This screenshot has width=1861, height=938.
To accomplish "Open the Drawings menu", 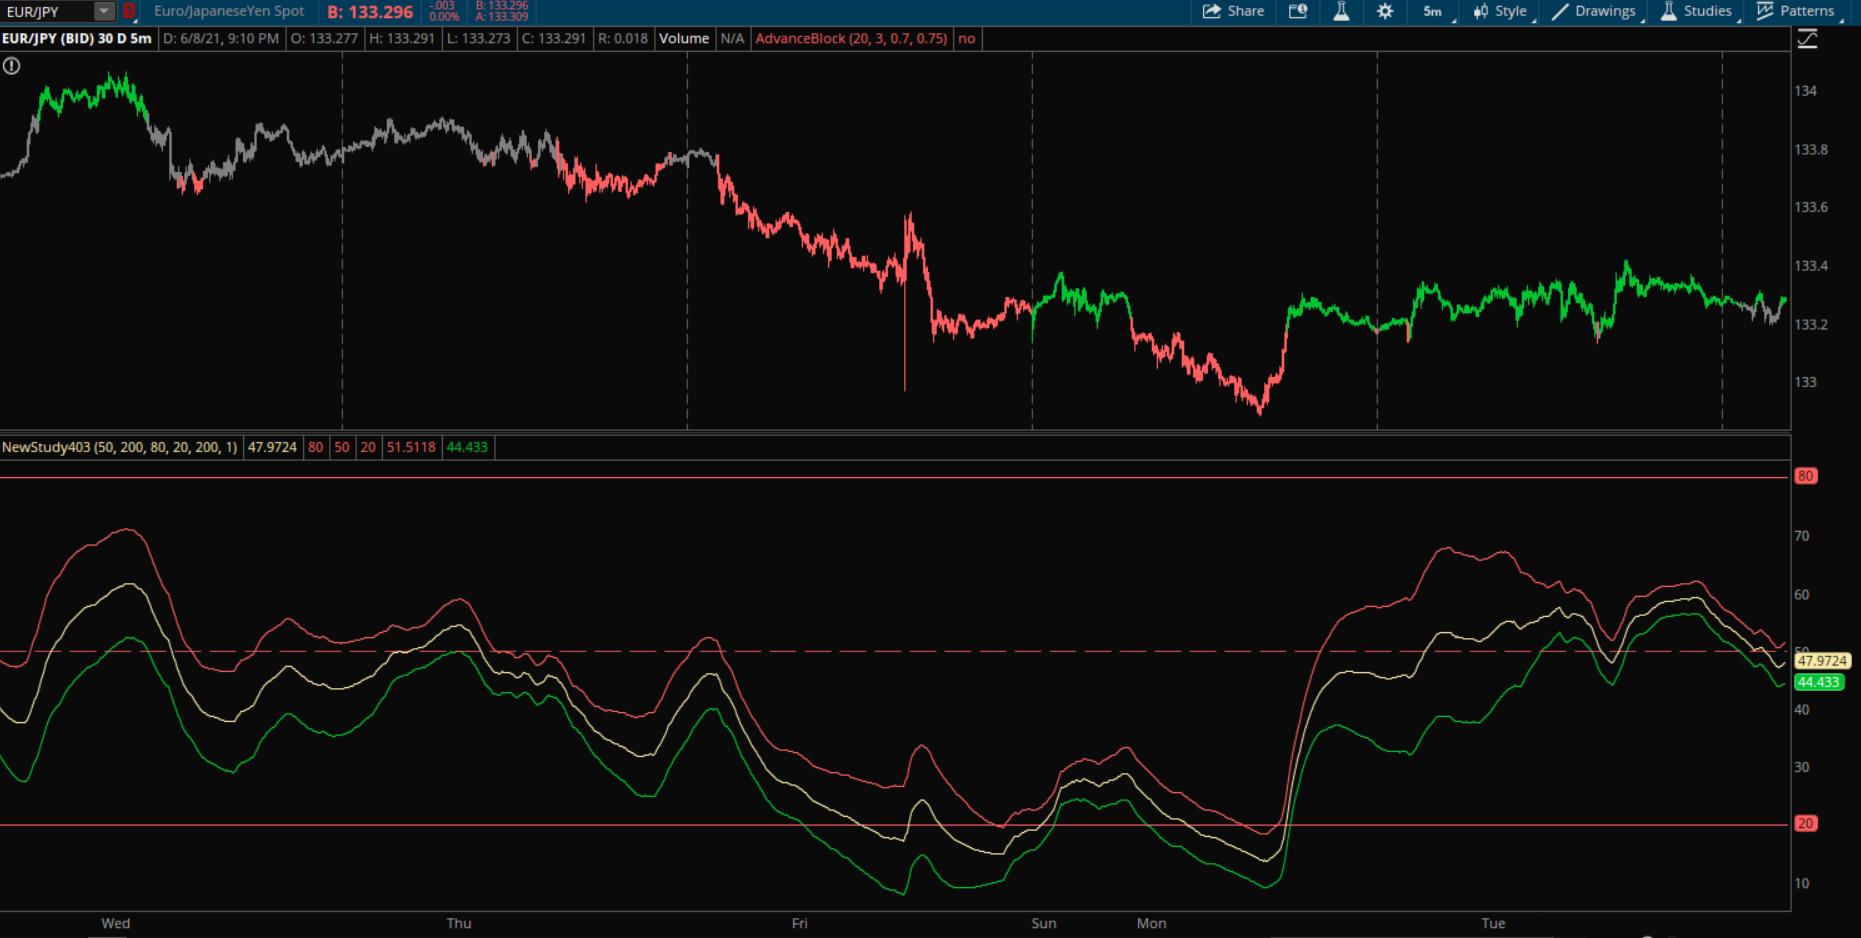I will coord(1594,11).
